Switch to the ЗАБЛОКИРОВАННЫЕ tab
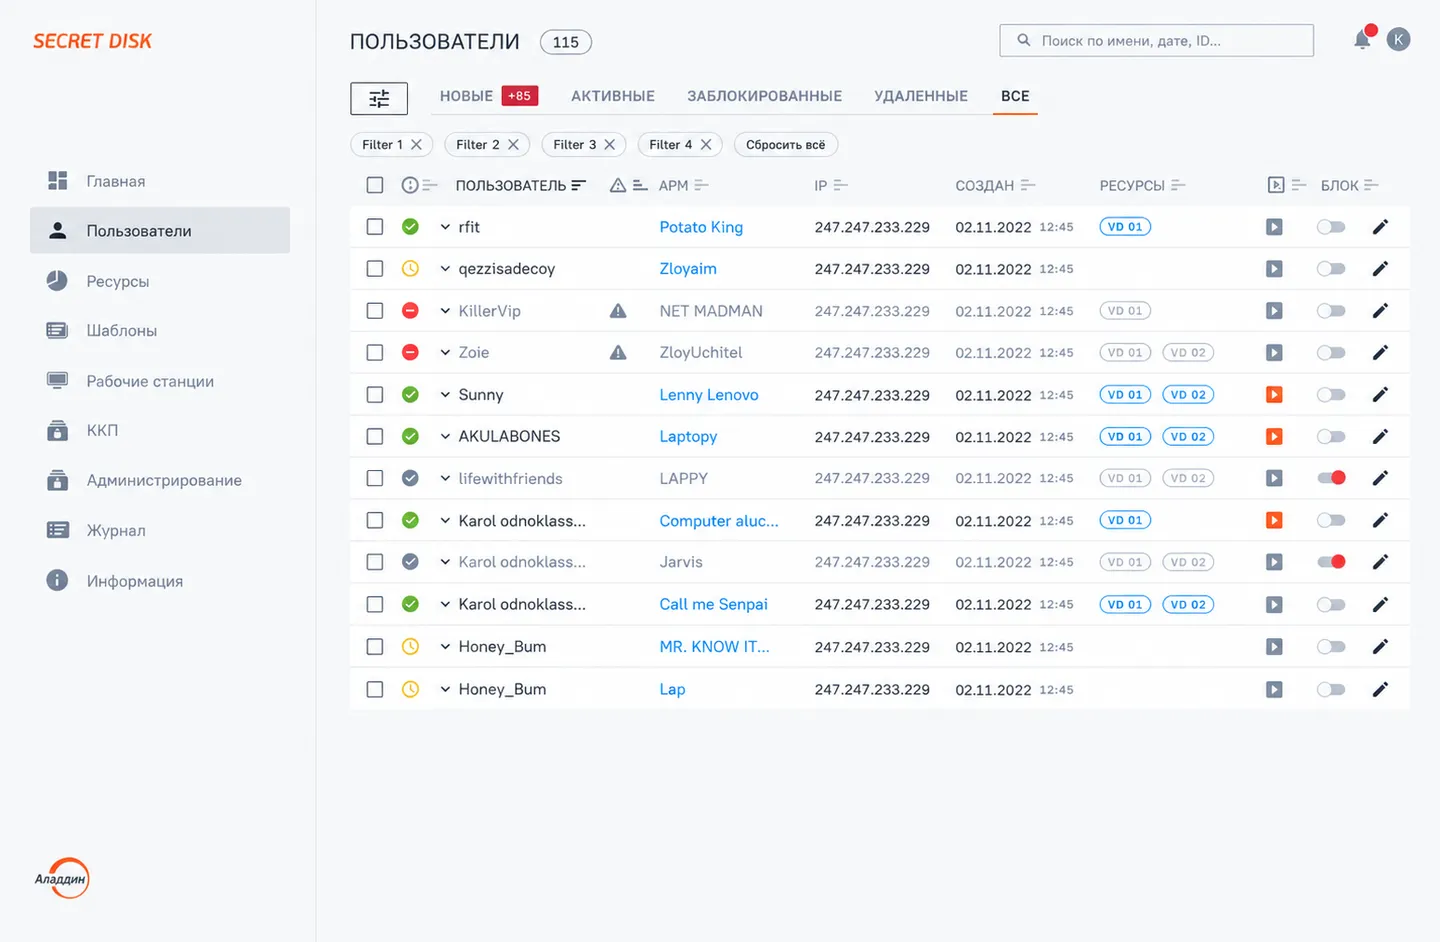Image resolution: width=1440 pixels, height=942 pixels. 764,96
